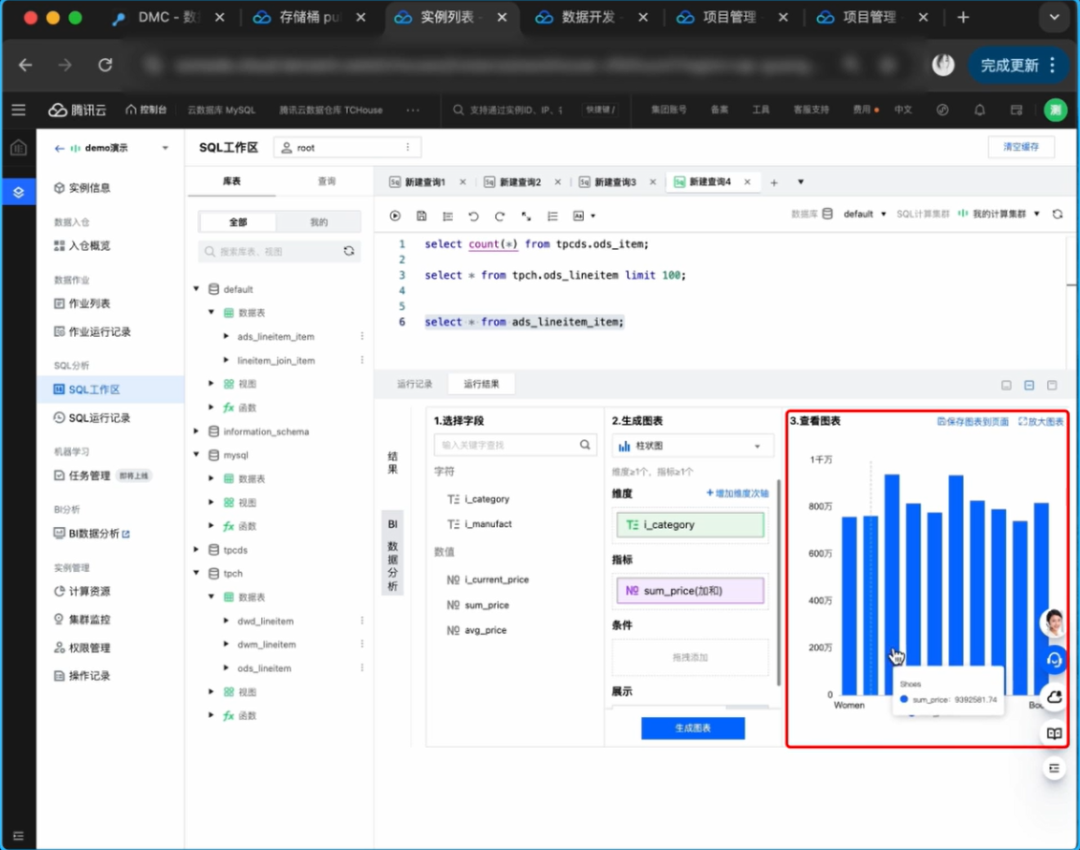The width and height of the screenshot is (1080, 850).
Task: Add a new query tab with plus icon
Action: (x=773, y=182)
